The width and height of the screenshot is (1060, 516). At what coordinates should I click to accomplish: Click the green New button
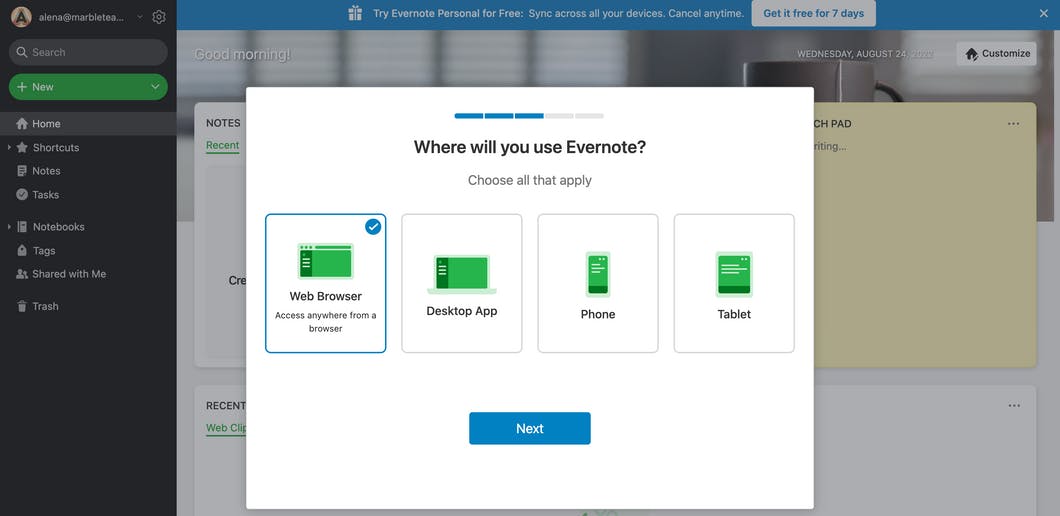tap(88, 87)
